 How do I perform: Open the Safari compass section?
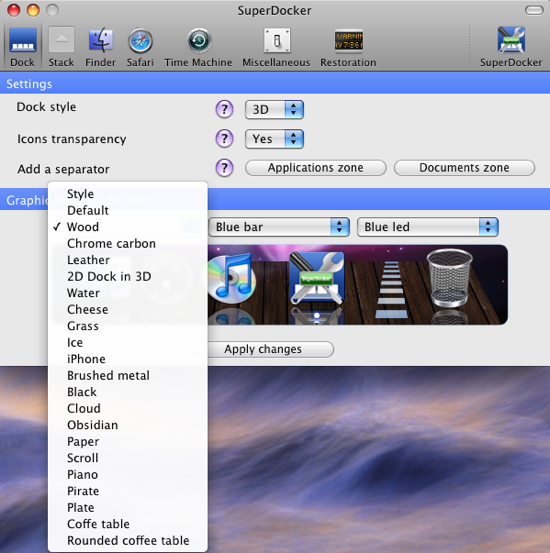pos(140,47)
